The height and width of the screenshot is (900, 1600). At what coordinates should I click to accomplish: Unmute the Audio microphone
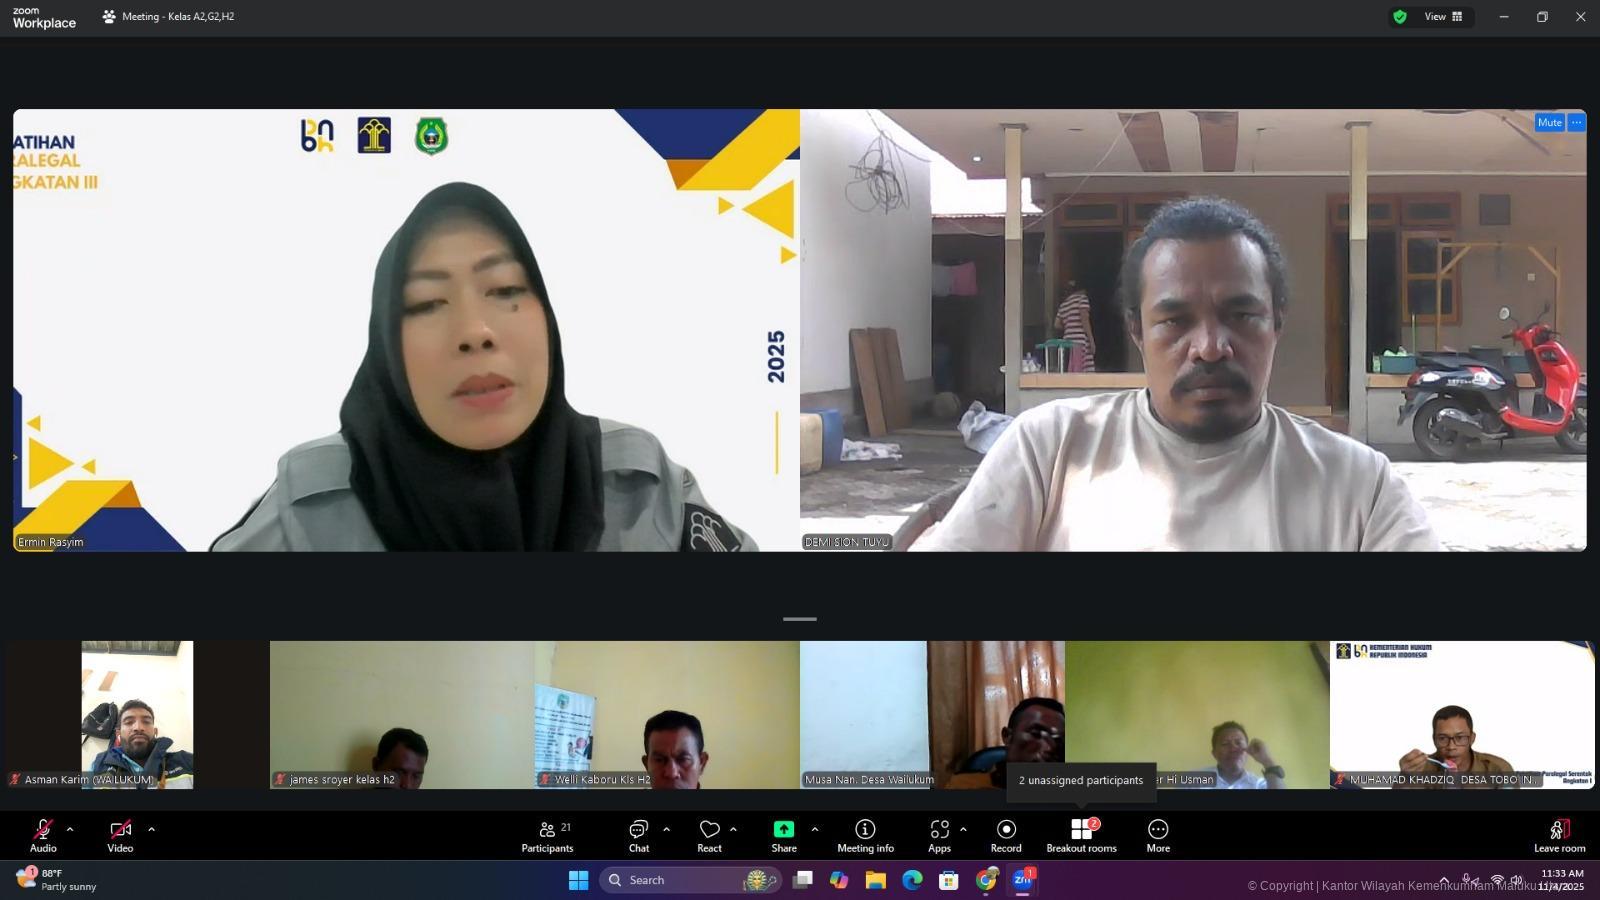click(43, 836)
